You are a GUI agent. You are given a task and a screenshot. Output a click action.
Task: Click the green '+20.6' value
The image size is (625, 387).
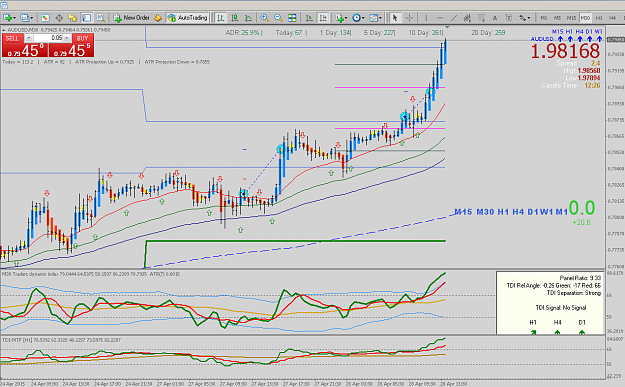click(581, 222)
